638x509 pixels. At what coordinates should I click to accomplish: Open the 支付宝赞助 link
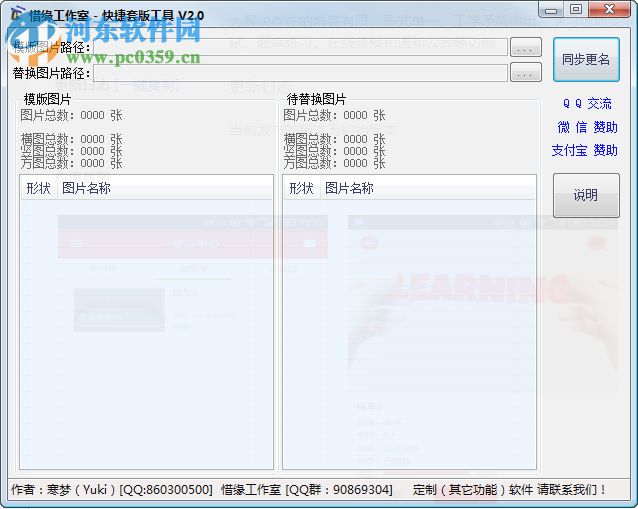[x=585, y=151]
